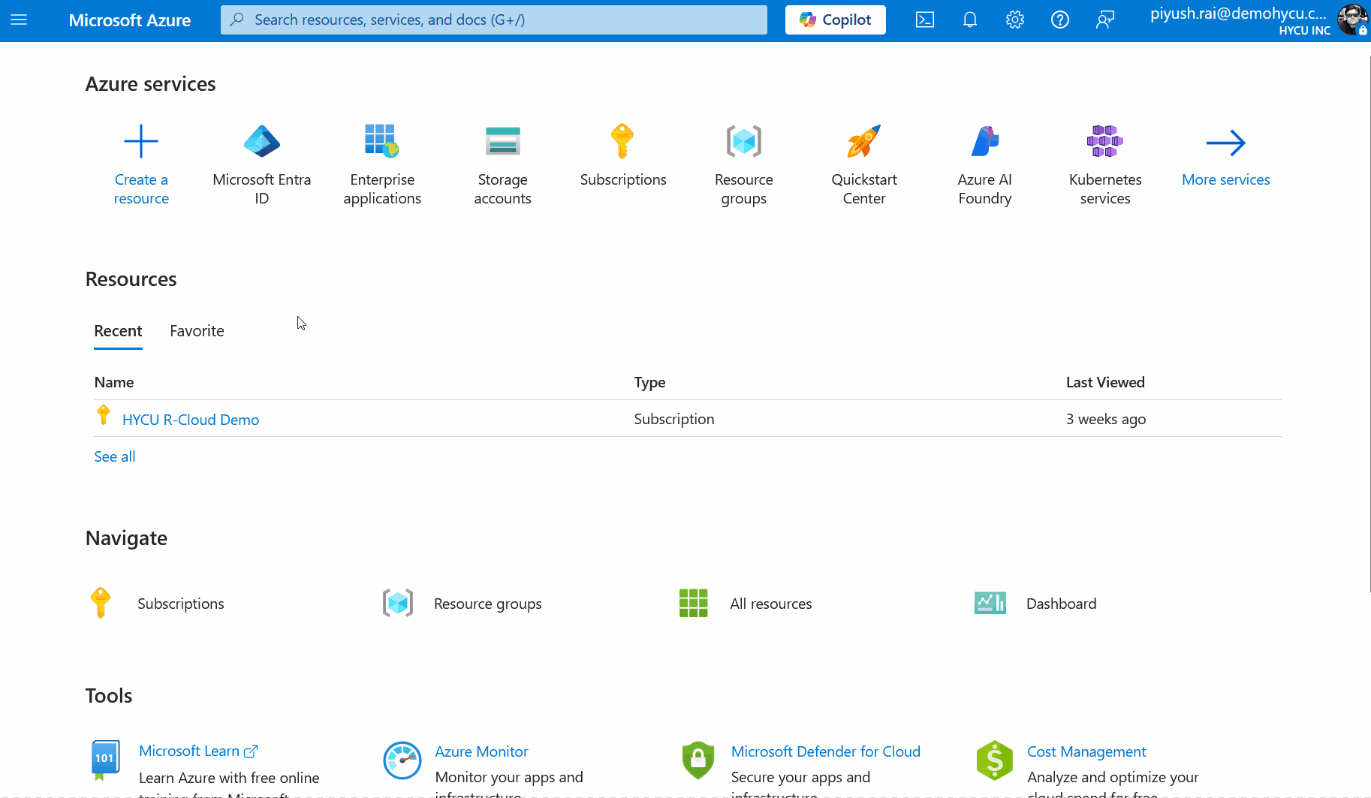Click the 'Subscription' type cell
The height and width of the screenshot is (798, 1371).
674,419
